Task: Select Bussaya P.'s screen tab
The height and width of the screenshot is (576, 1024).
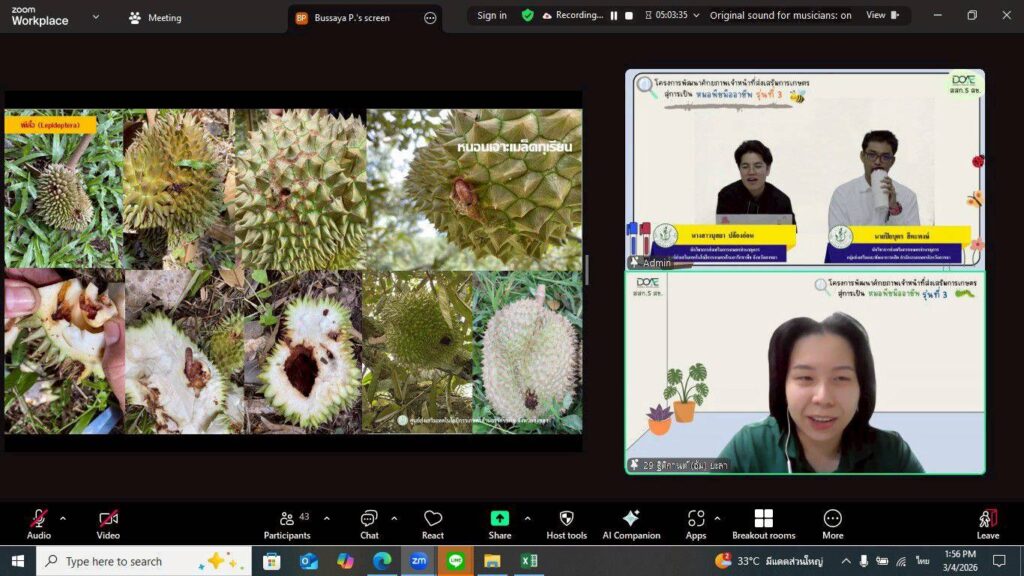Action: (352, 18)
